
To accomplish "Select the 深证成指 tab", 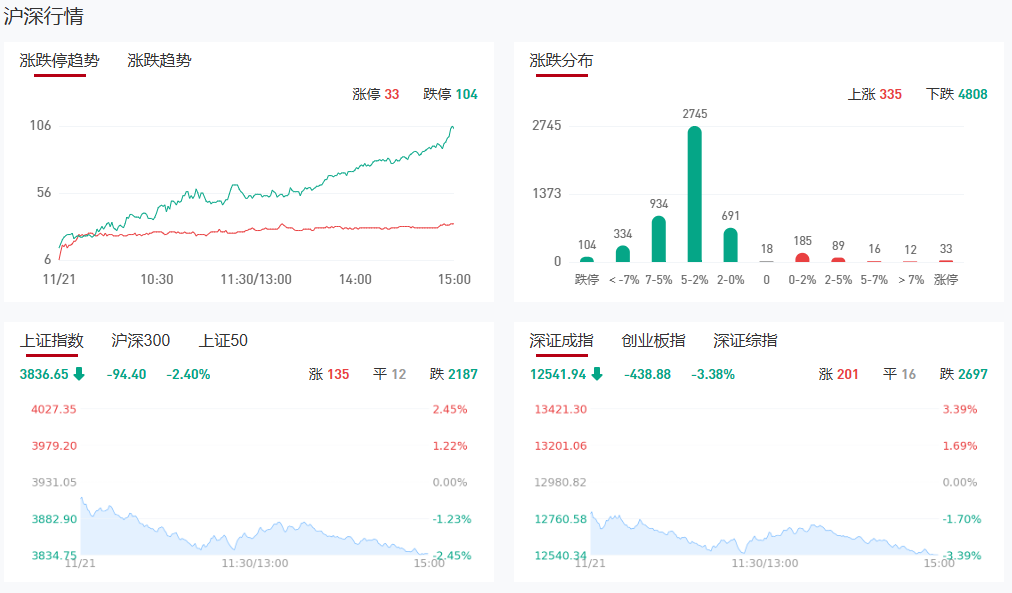I will click(561, 341).
